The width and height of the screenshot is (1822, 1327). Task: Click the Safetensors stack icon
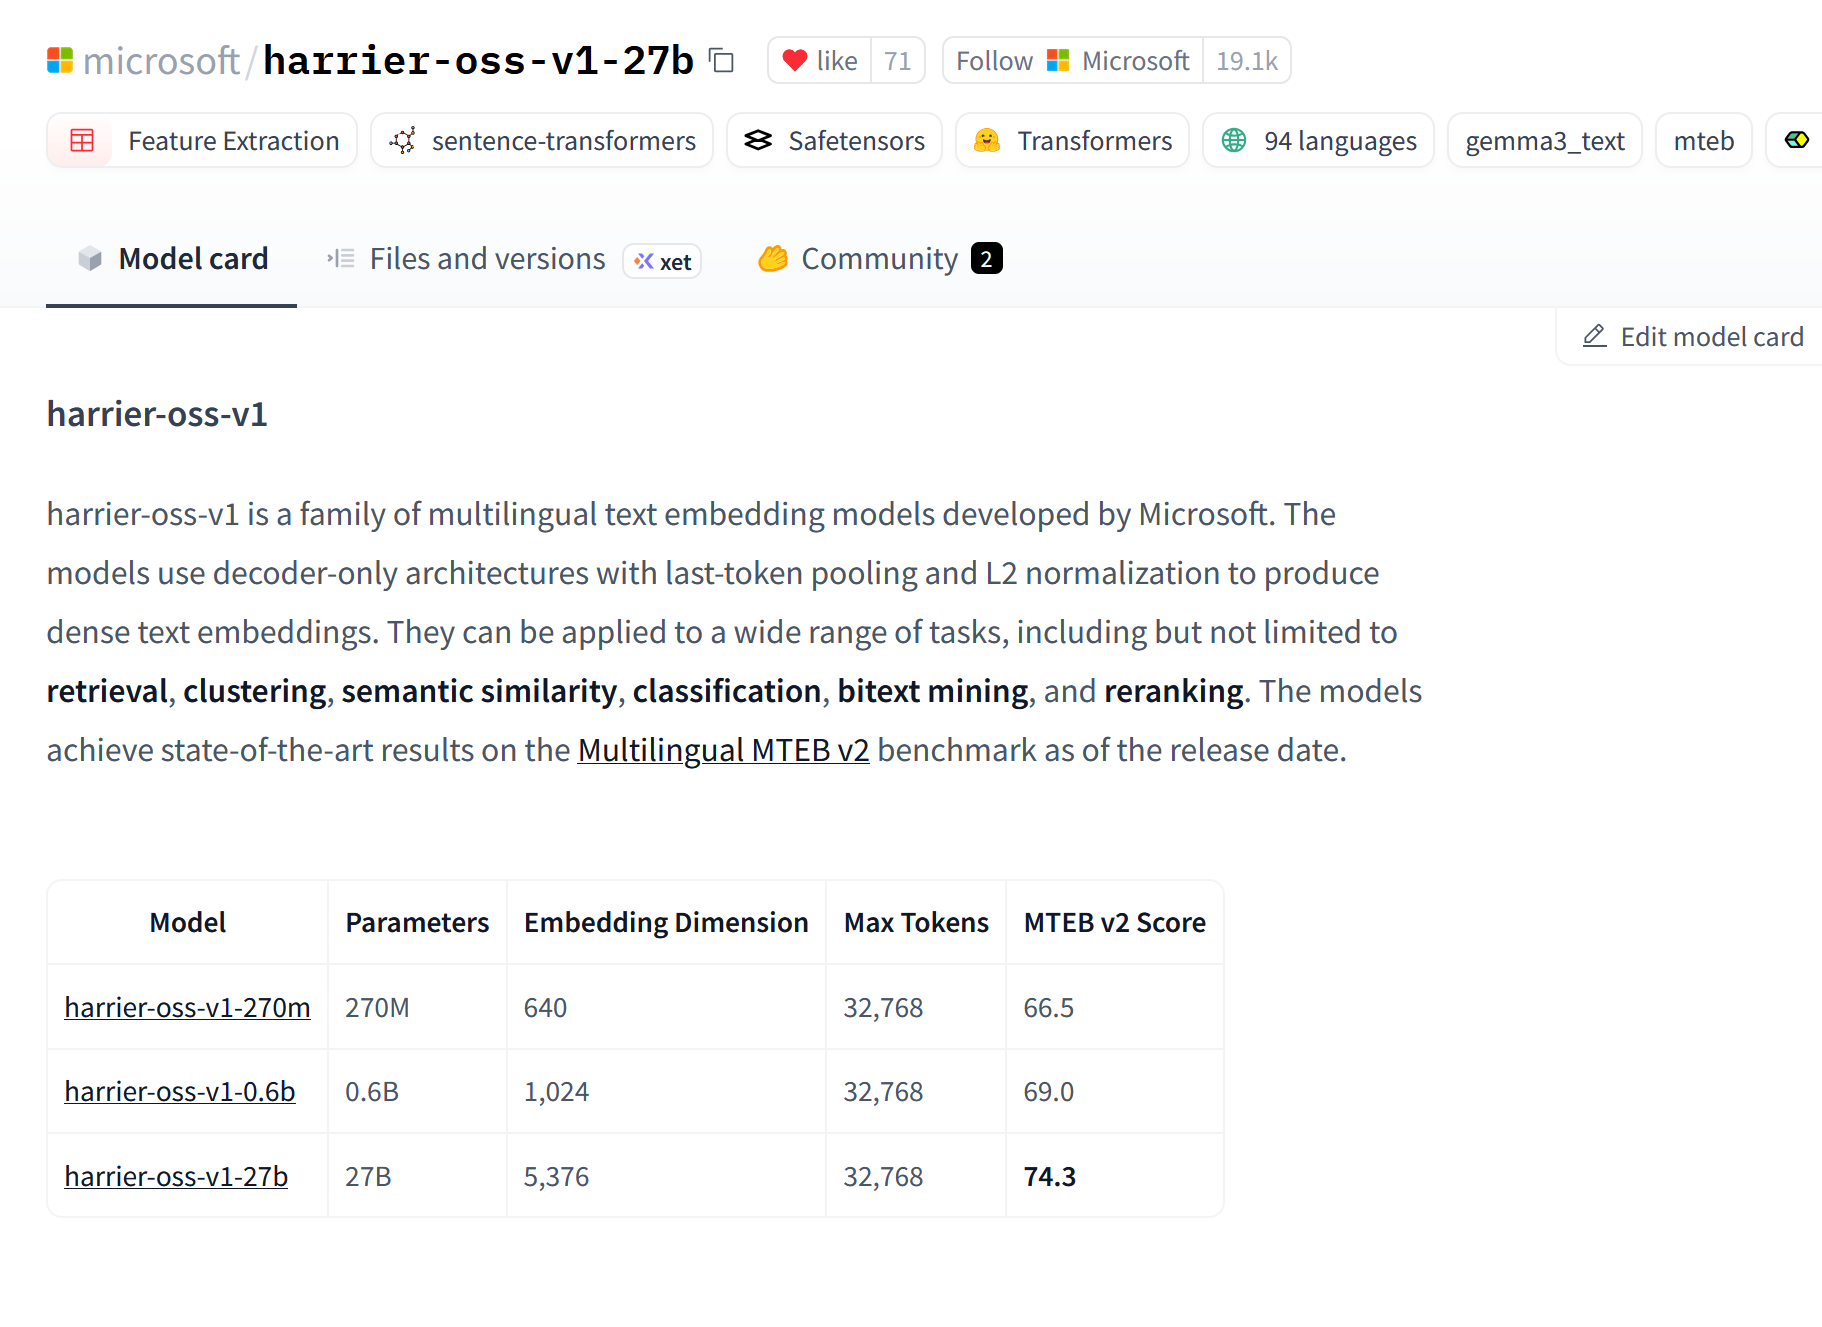point(758,141)
